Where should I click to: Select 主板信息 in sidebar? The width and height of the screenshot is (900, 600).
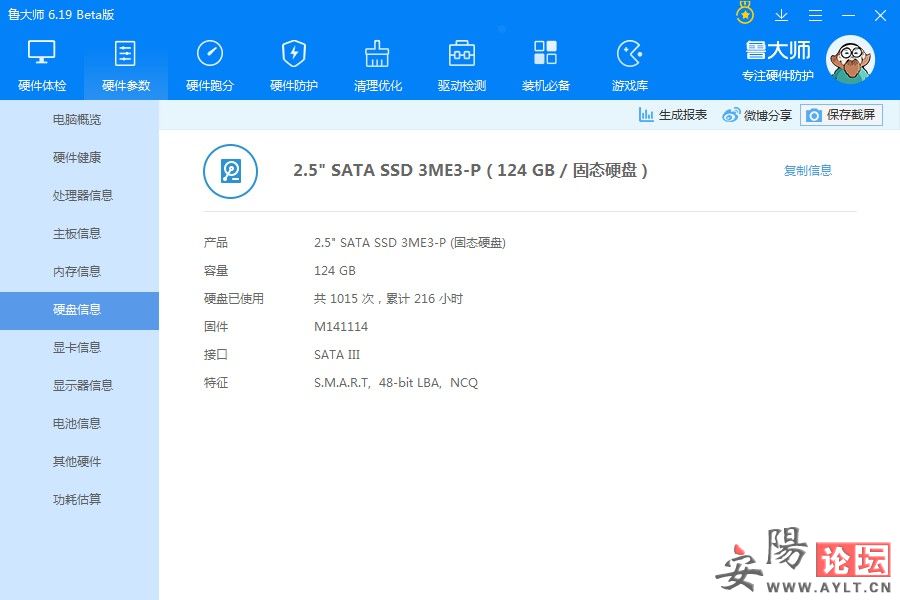79,233
